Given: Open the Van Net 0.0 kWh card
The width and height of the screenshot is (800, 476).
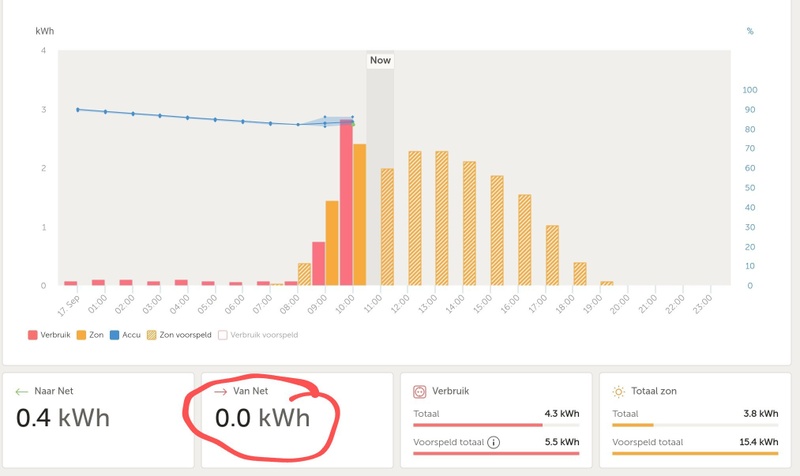Looking at the screenshot, I should pyautogui.click(x=296, y=420).
